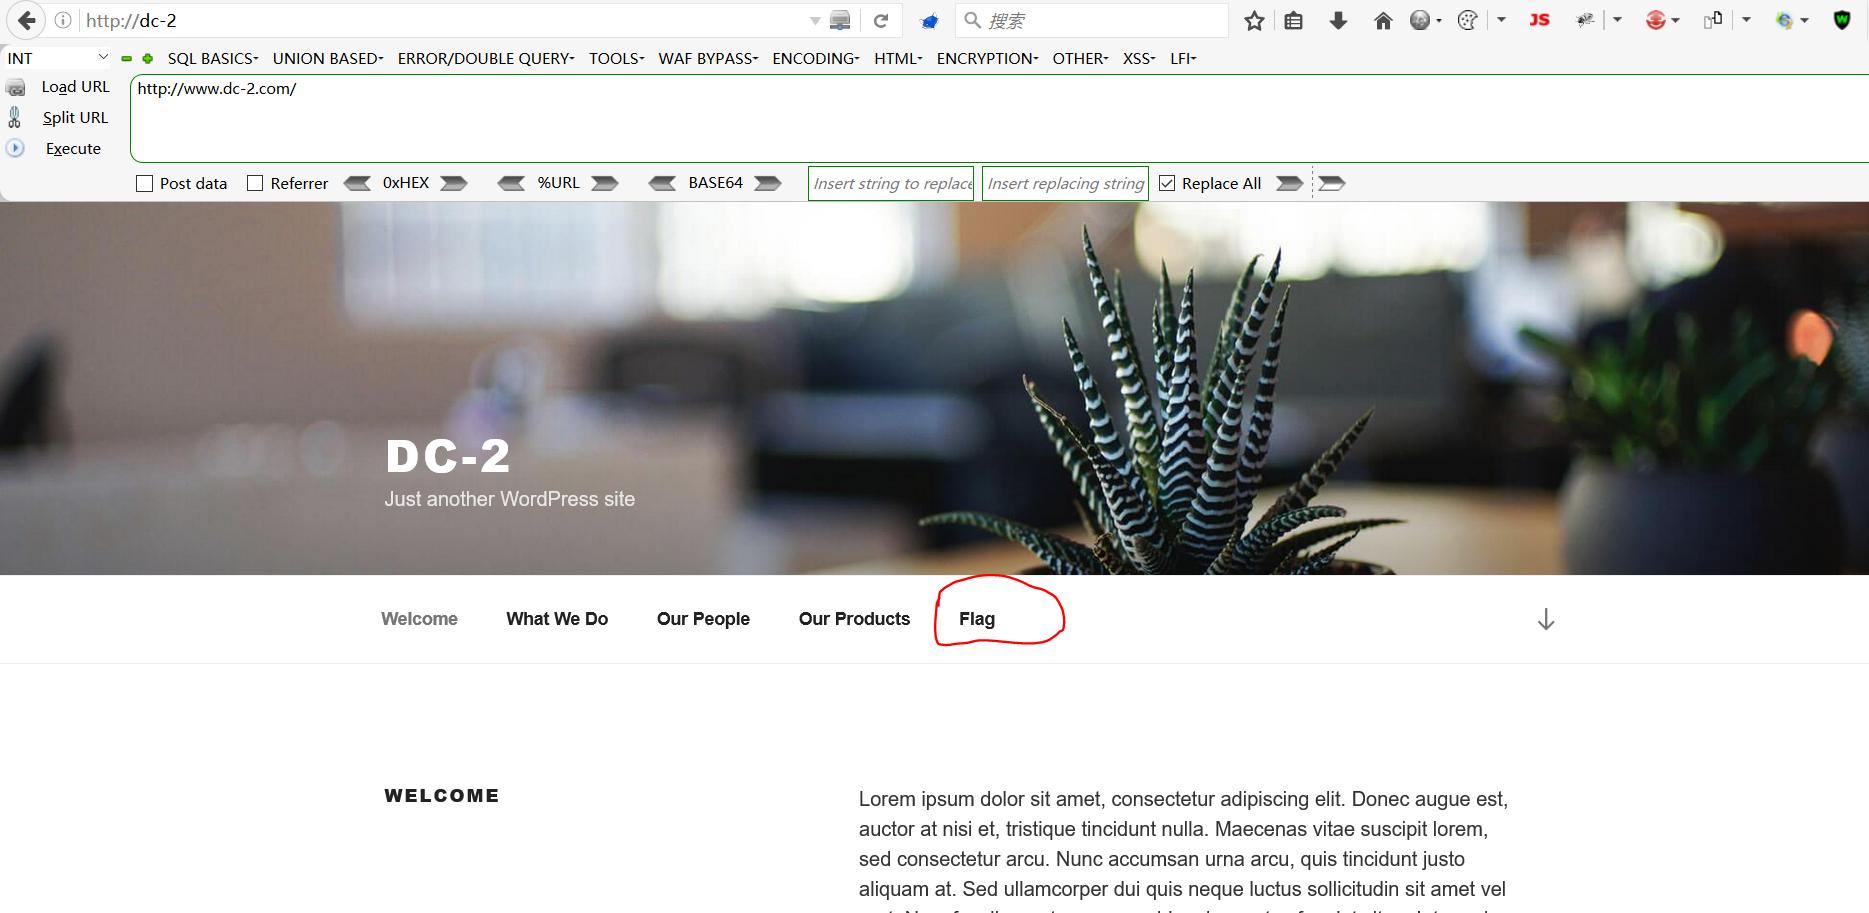Click the Load URL icon in HackBar
The image size is (1869, 913).
pos(17,86)
